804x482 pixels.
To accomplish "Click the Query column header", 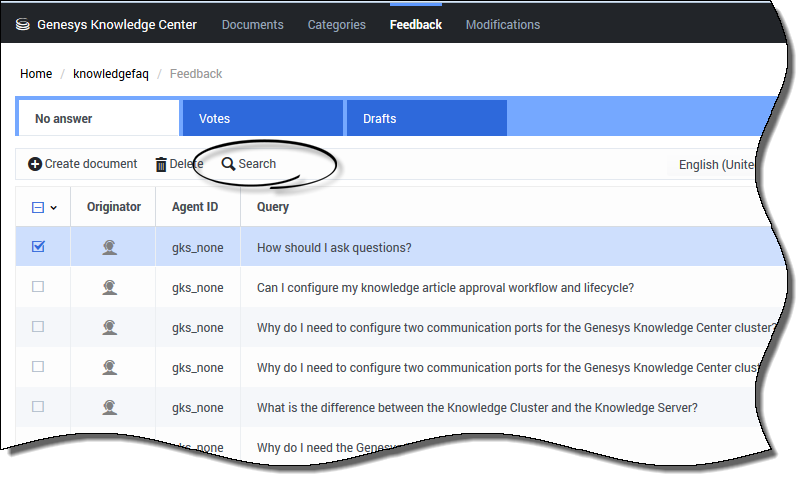I will click(x=273, y=207).
